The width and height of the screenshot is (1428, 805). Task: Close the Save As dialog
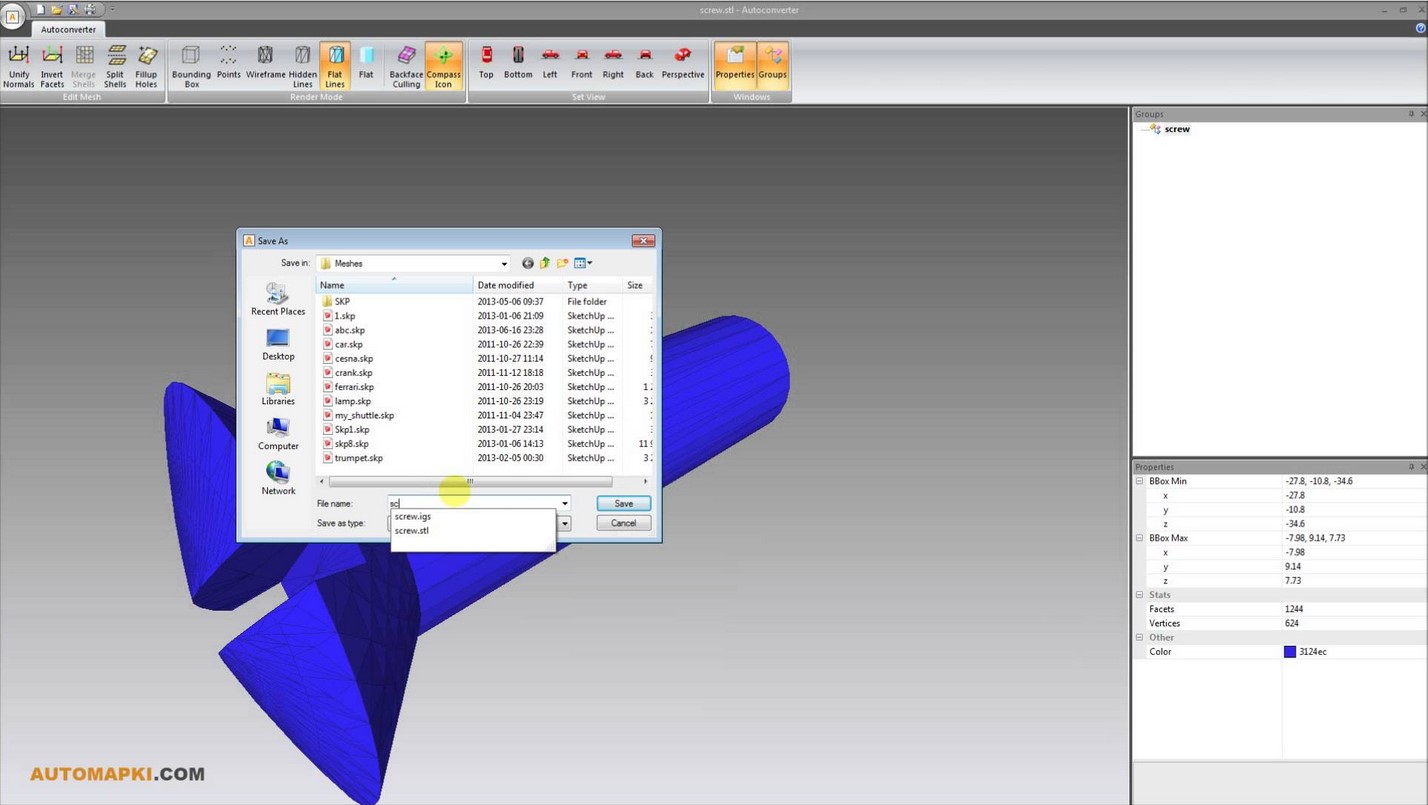[643, 241]
